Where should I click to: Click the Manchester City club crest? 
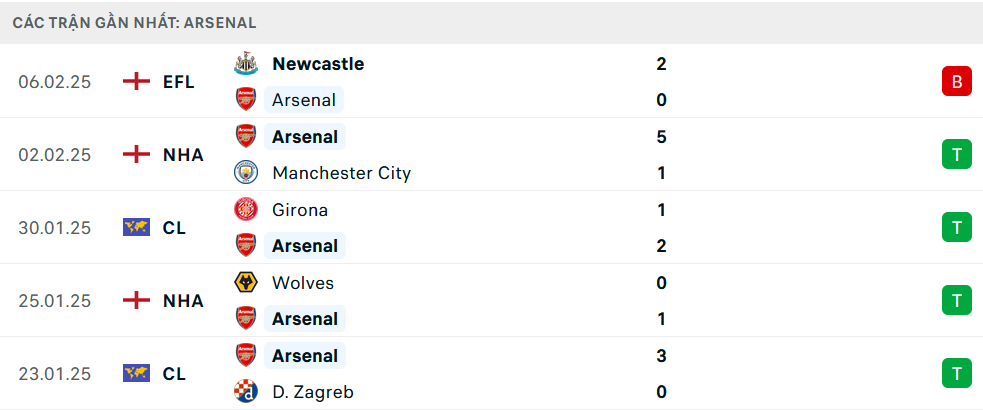click(x=245, y=173)
